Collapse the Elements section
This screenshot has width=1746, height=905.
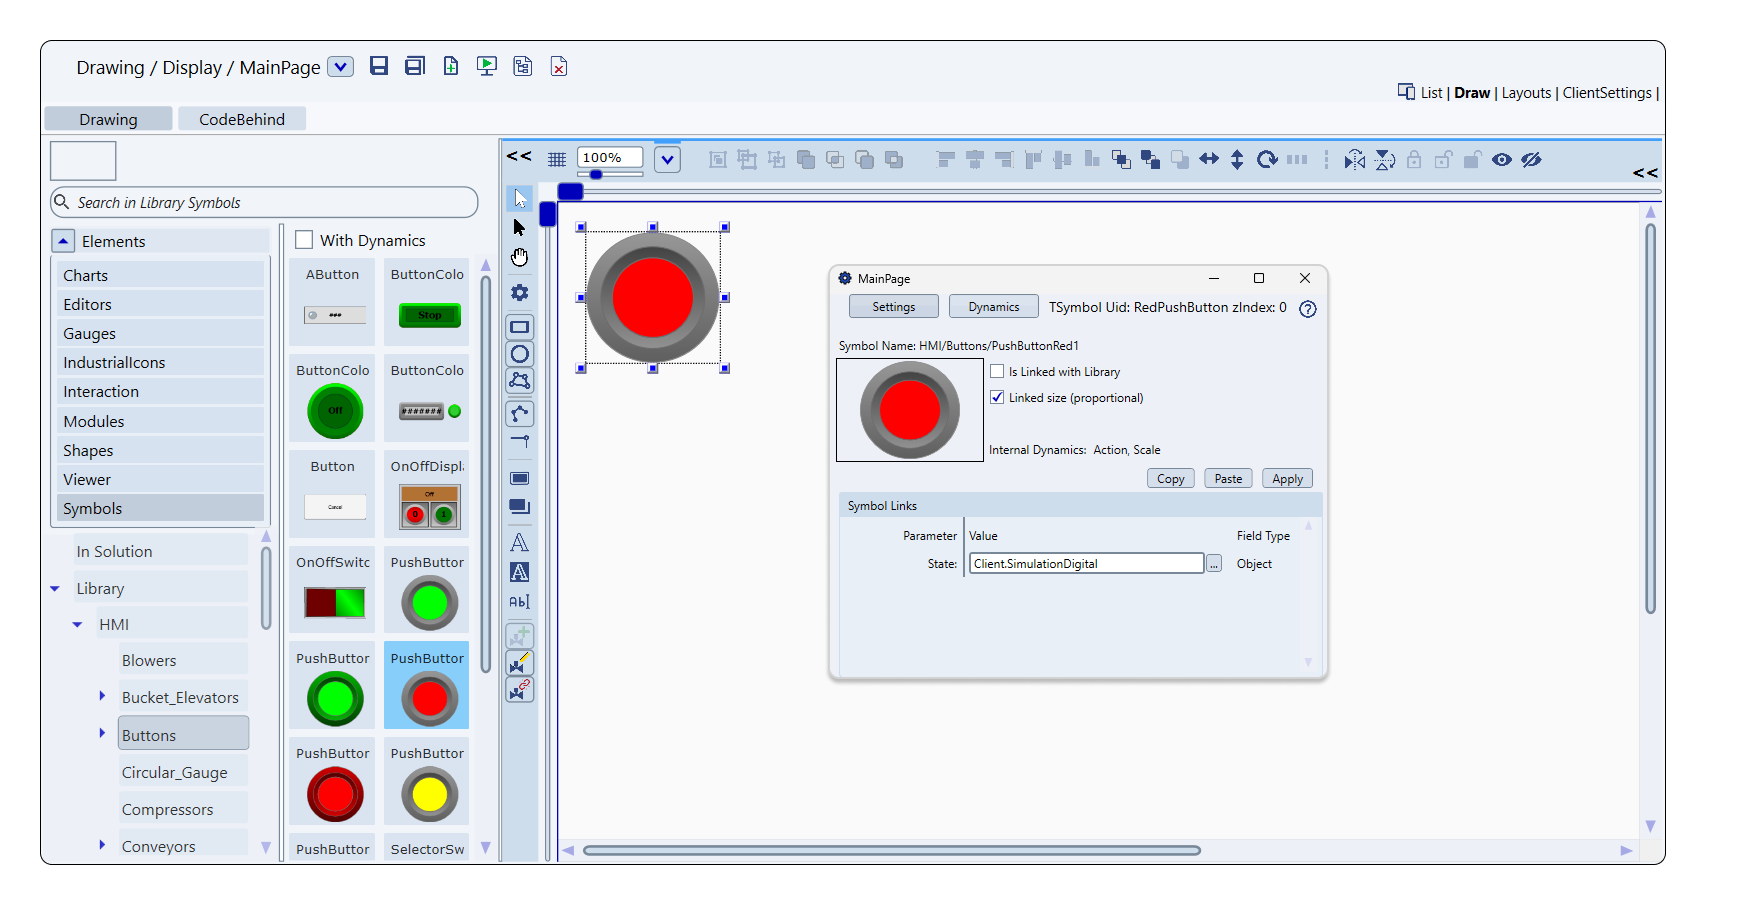point(63,241)
